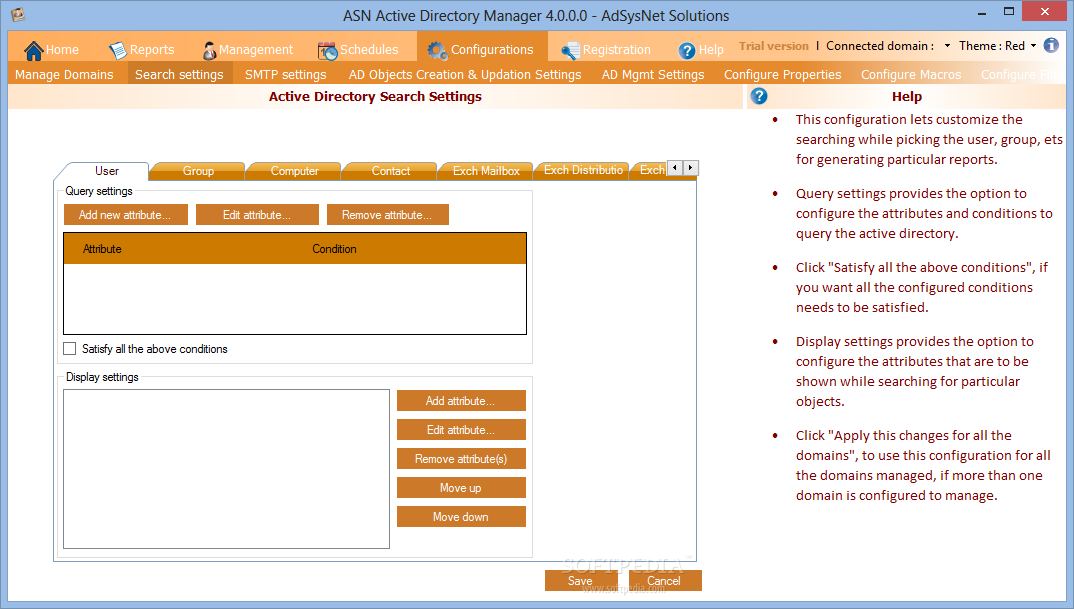Switch to the Exch Mailbox tab
1074x609 pixels.
486,171
